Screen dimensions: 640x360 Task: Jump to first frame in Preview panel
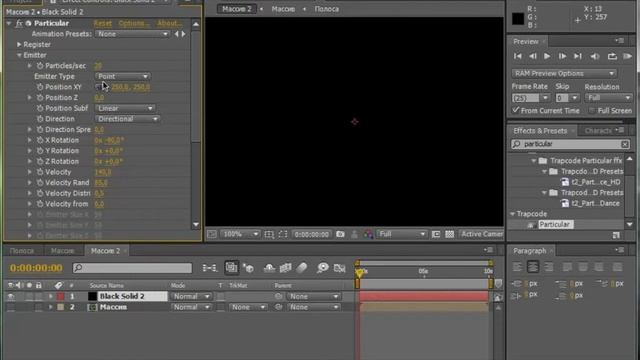click(518, 56)
